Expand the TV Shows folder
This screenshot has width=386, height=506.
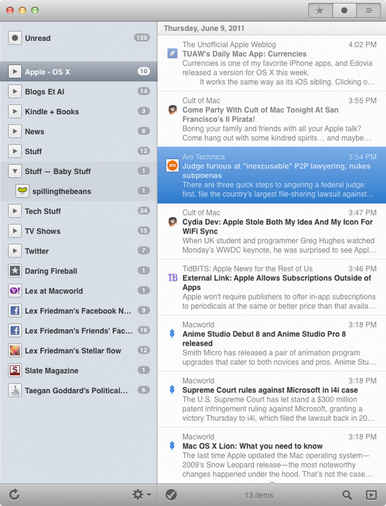tap(15, 231)
